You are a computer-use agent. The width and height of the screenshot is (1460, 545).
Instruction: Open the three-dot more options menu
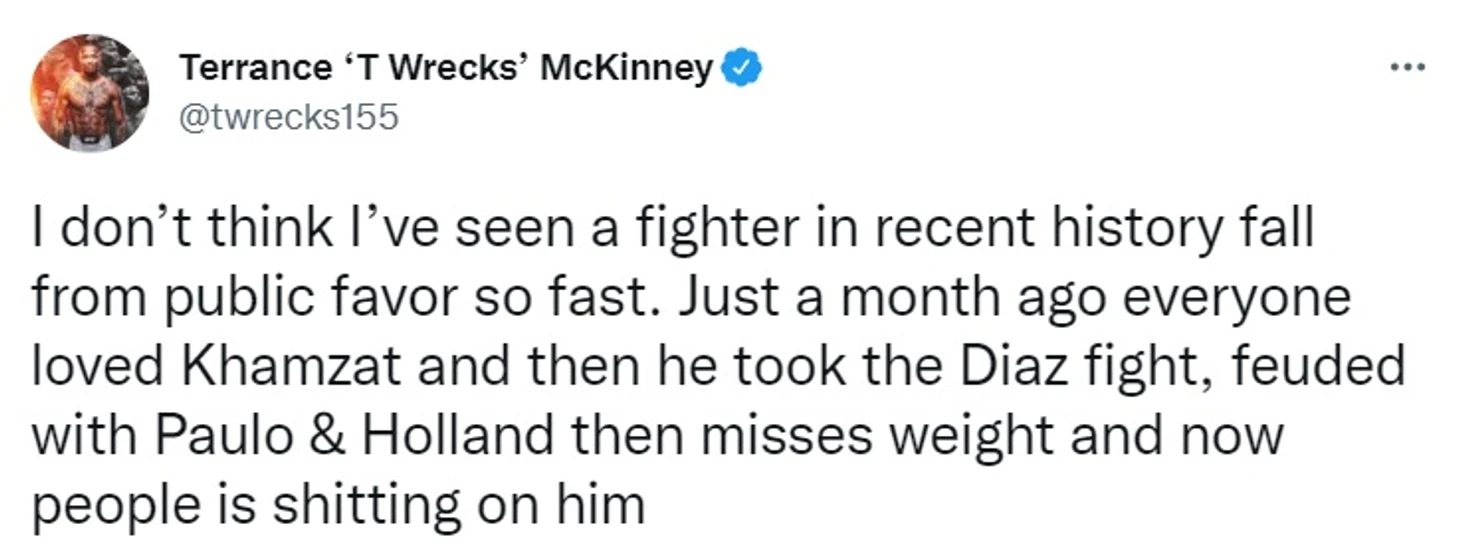point(1408,68)
